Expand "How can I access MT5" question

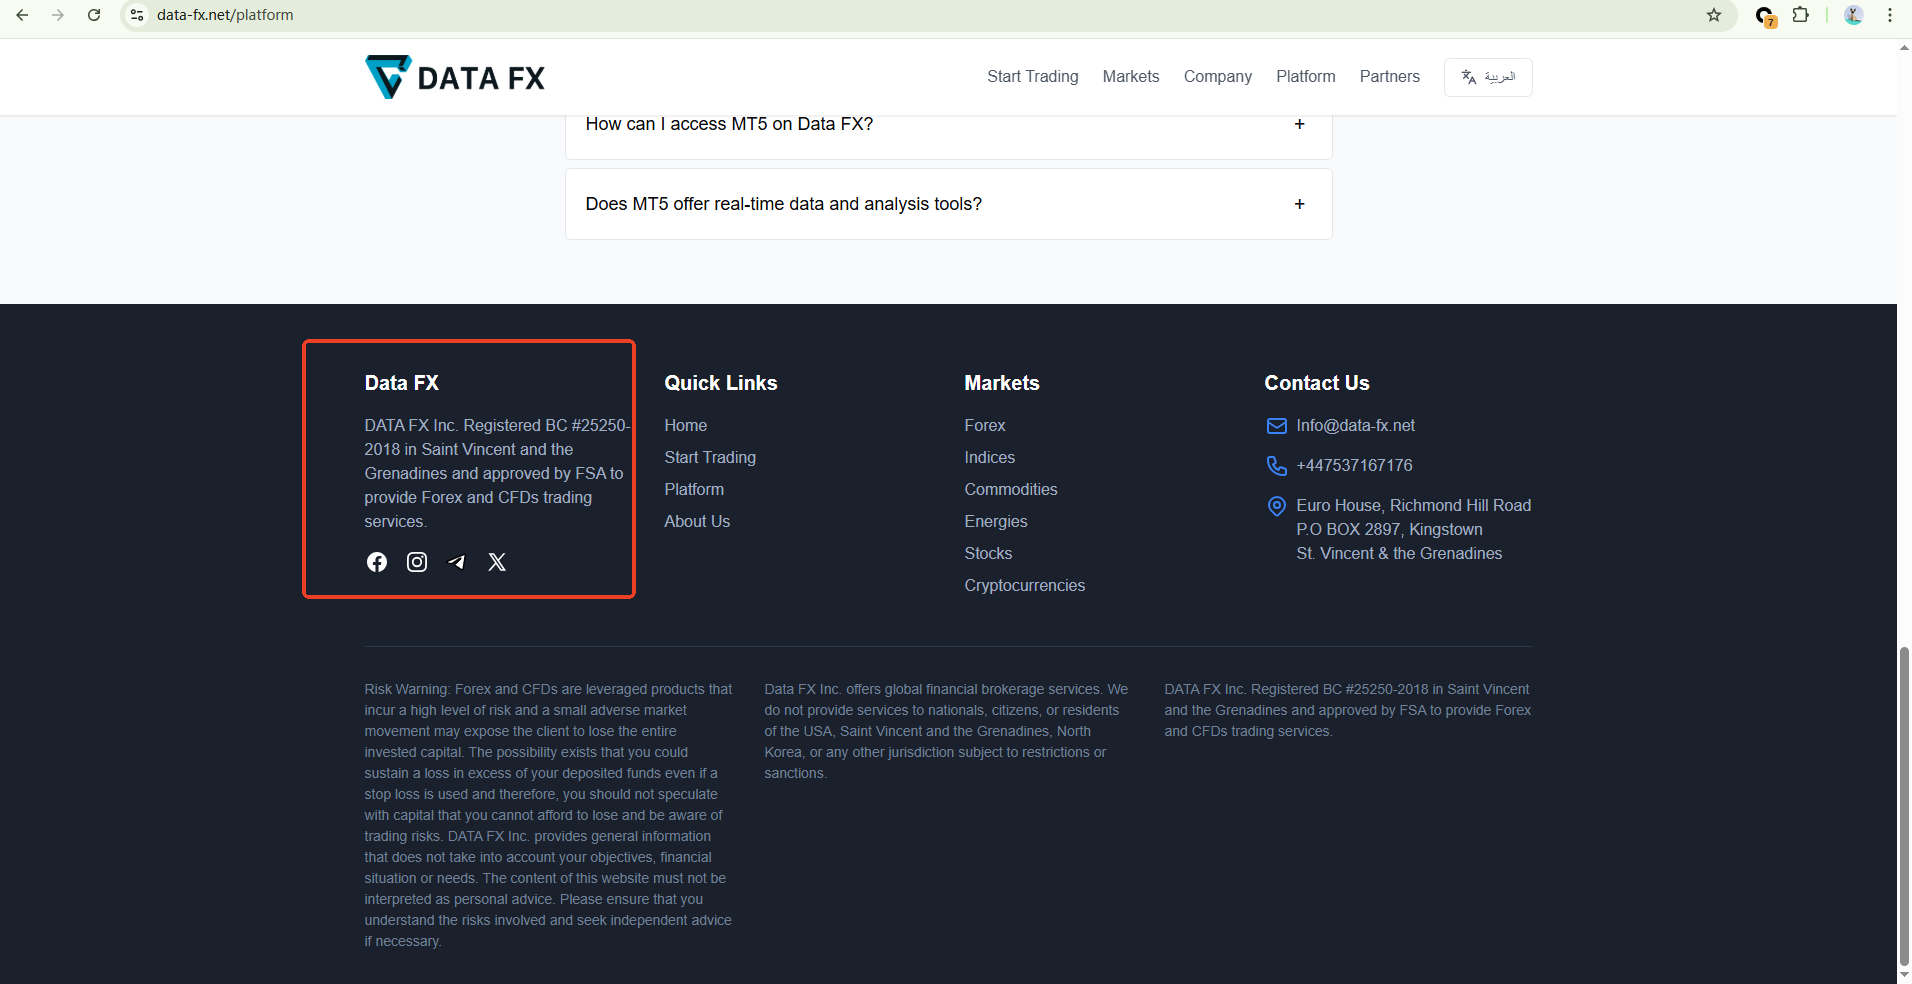click(x=1299, y=124)
